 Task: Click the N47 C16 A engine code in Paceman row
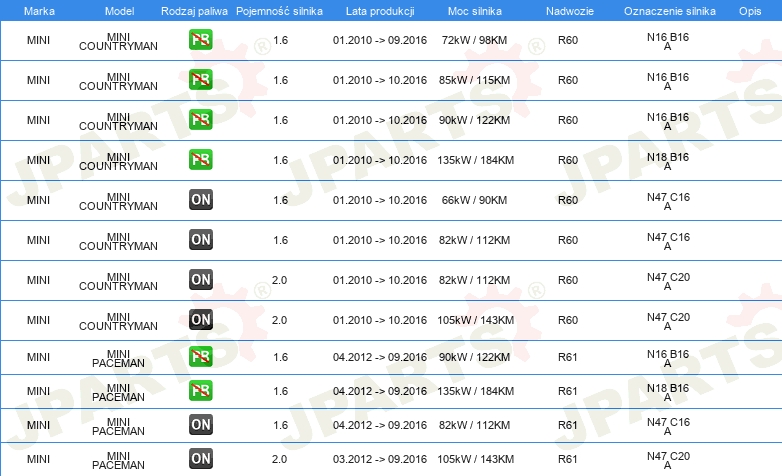point(668,426)
